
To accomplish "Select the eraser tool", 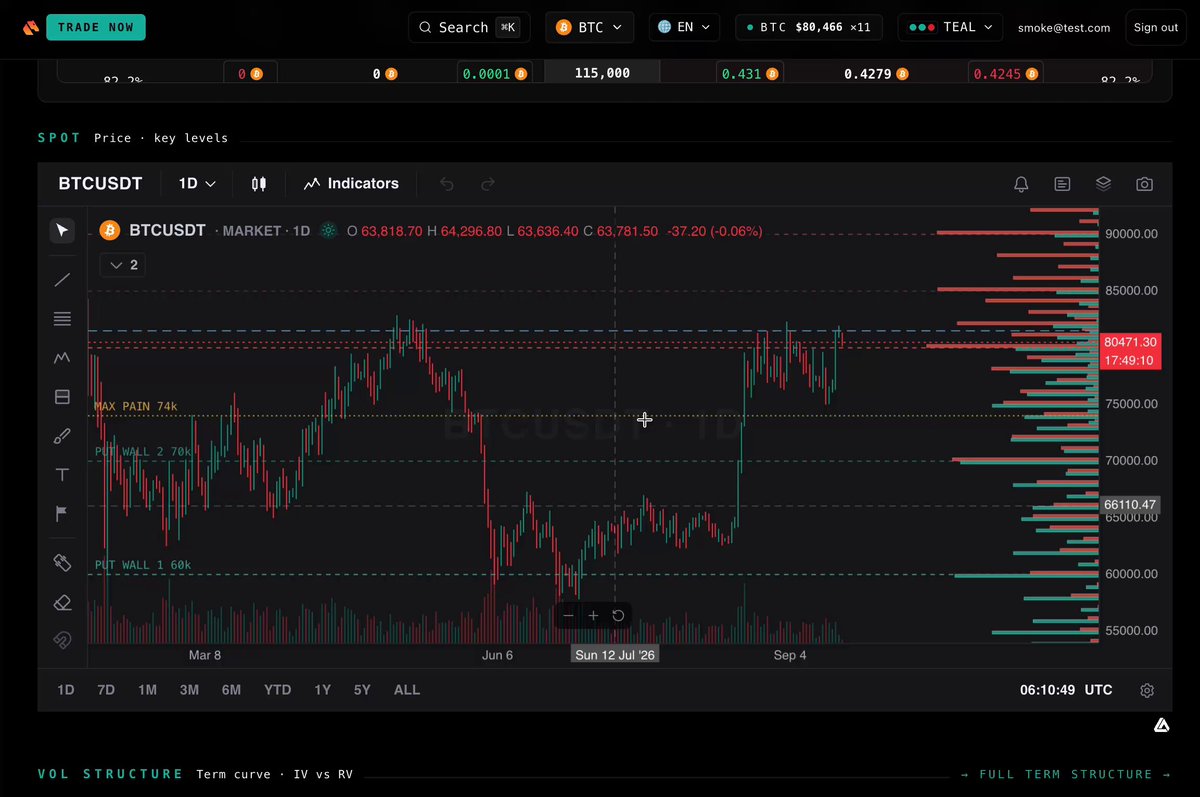I will (x=62, y=602).
